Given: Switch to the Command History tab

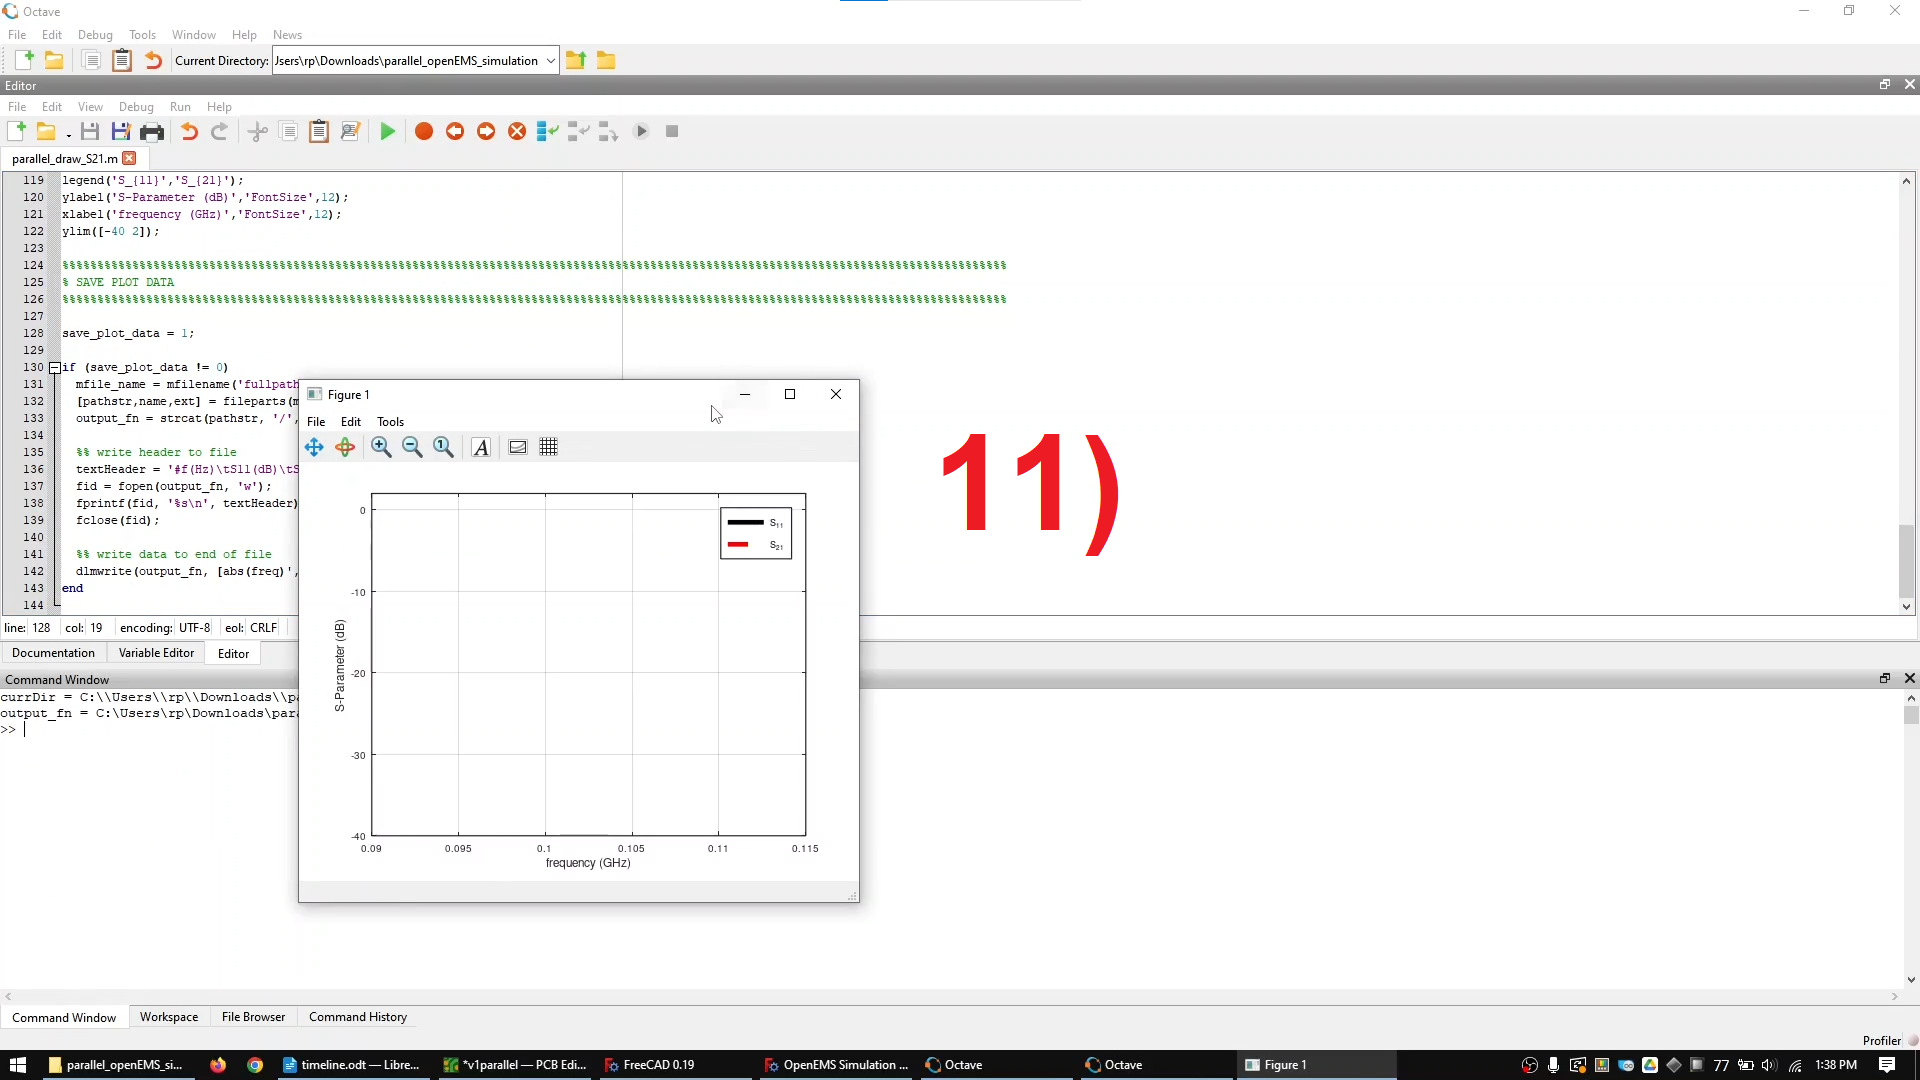Looking at the screenshot, I should click(357, 1017).
